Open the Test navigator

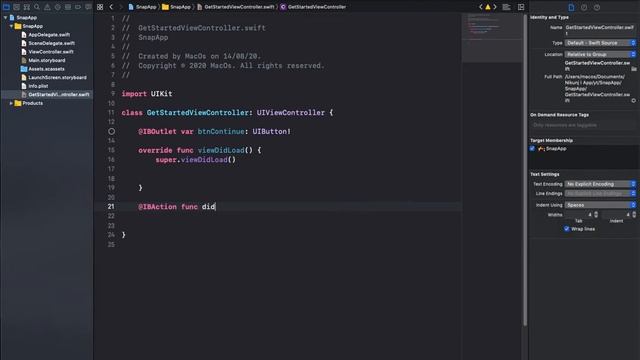(58, 7)
